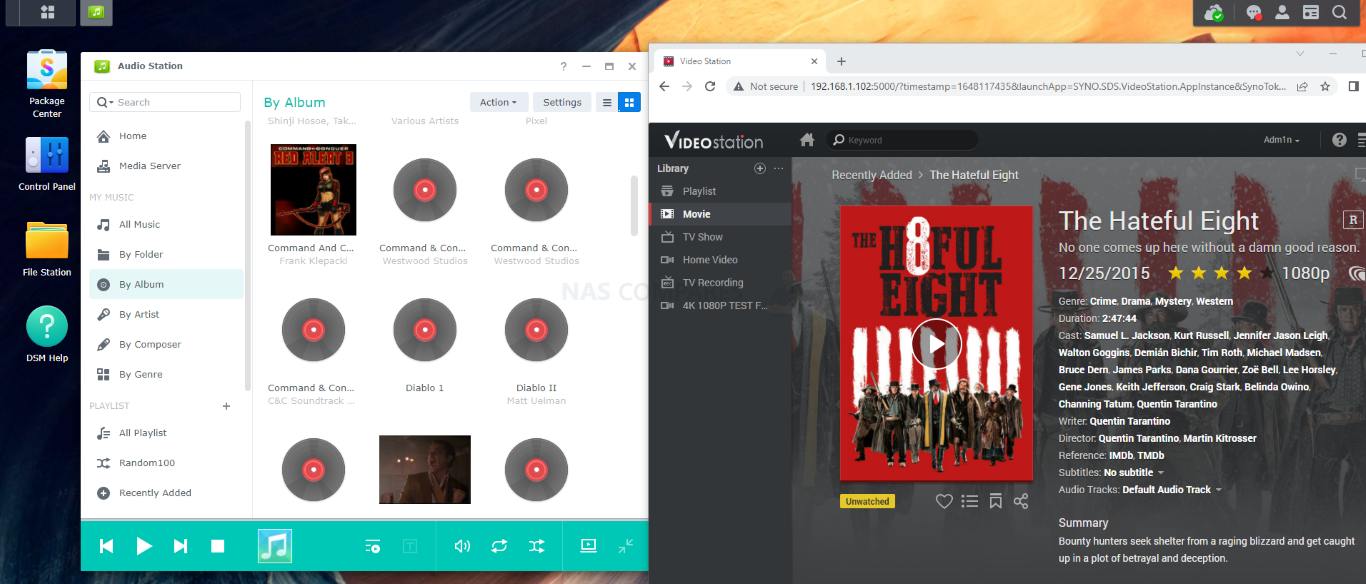Stop playback in Audio Station
Image resolution: width=1366 pixels, height=584 pixels.
pyautogui.click(x=217, y=546)
